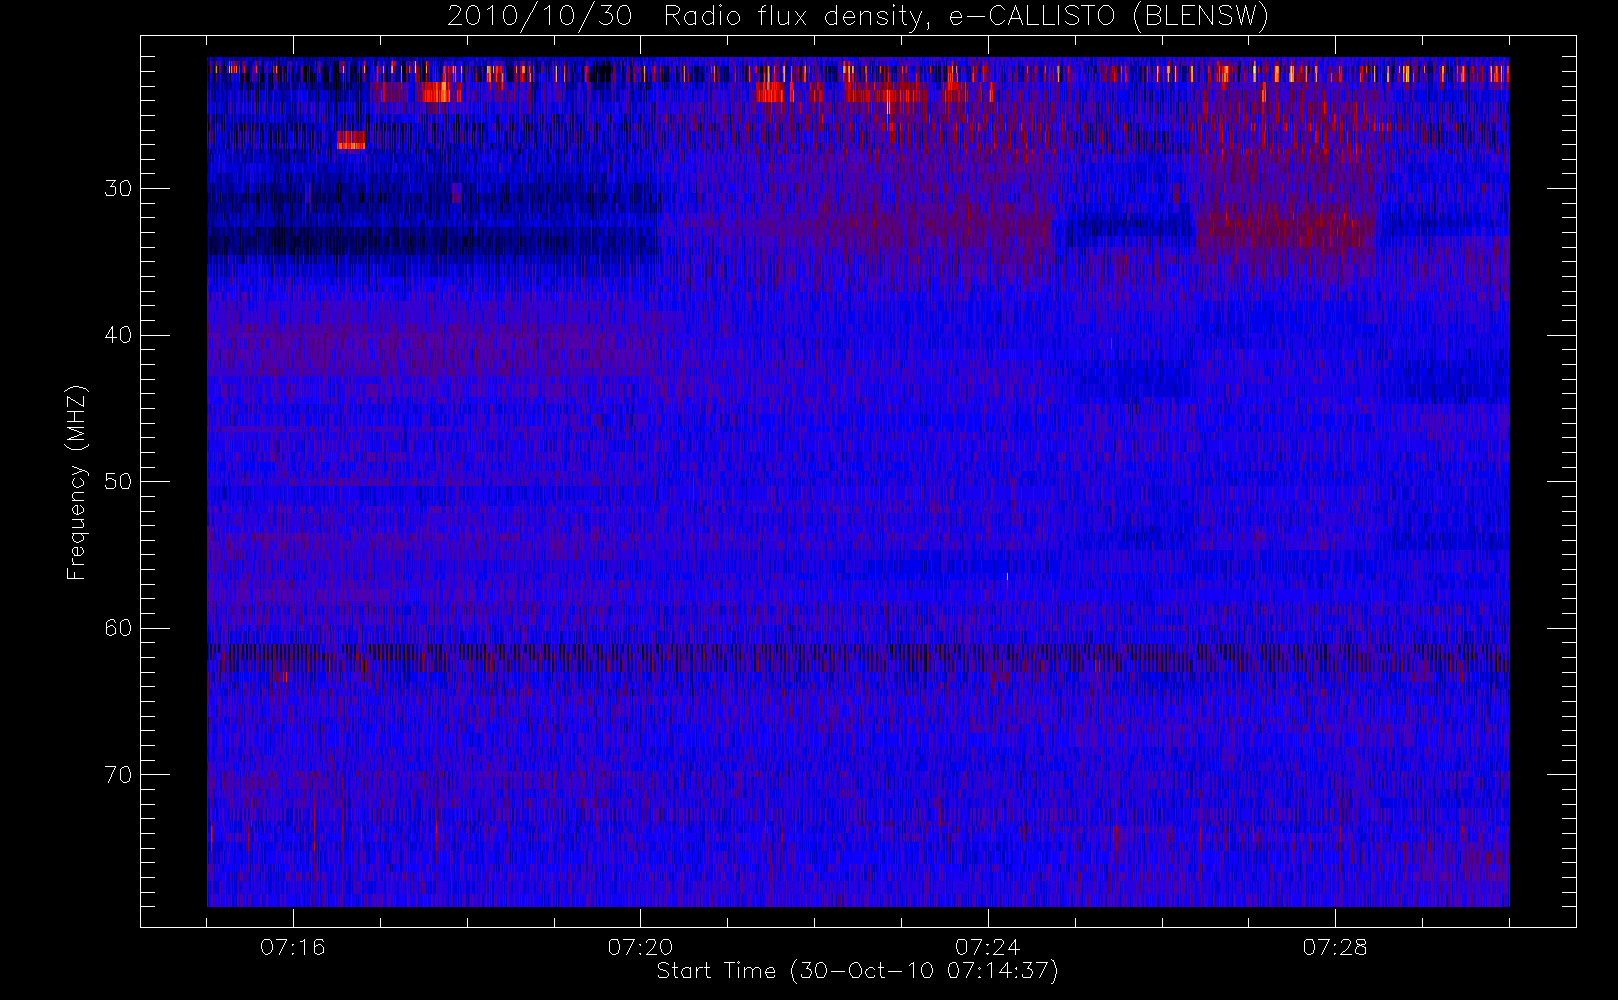Click the 07:28 time tick label
1618x1000 pixels.
coord(1335,947)
